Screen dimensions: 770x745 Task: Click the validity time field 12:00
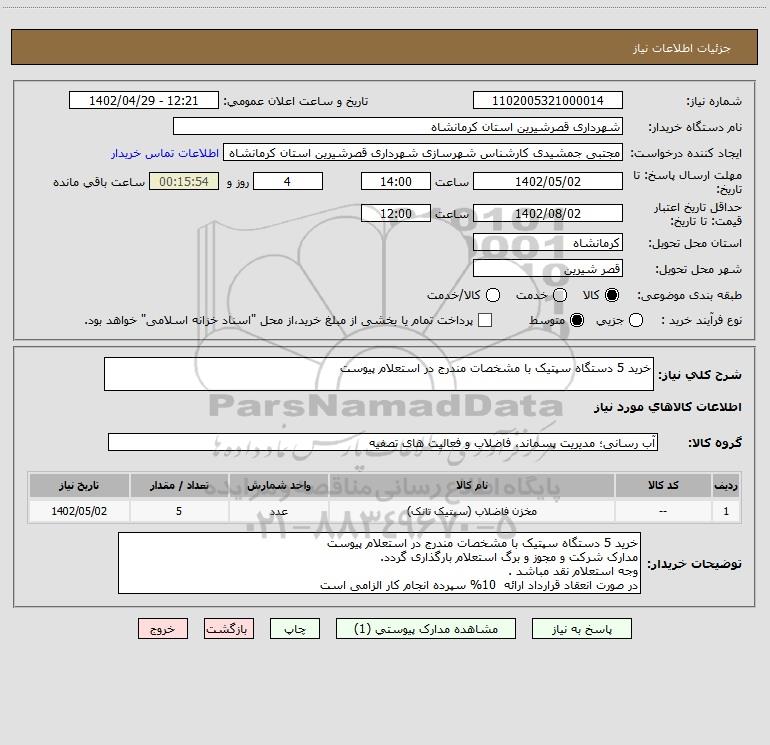[x=396, y=213]
